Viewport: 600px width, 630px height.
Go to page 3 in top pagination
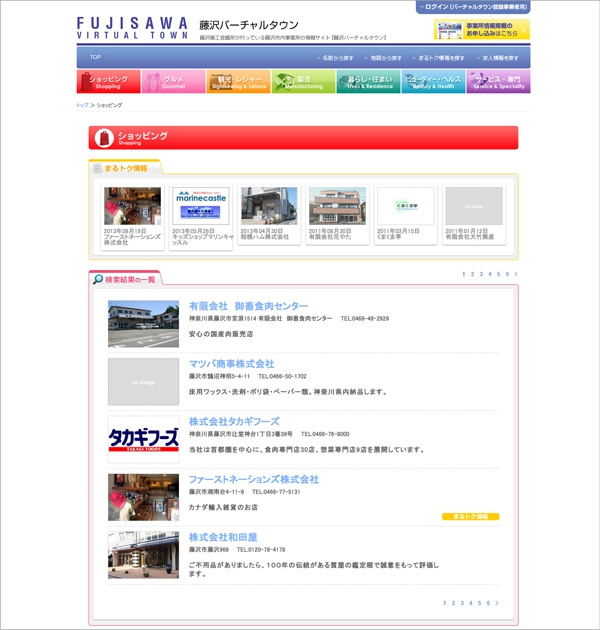(x=481, y=274)
